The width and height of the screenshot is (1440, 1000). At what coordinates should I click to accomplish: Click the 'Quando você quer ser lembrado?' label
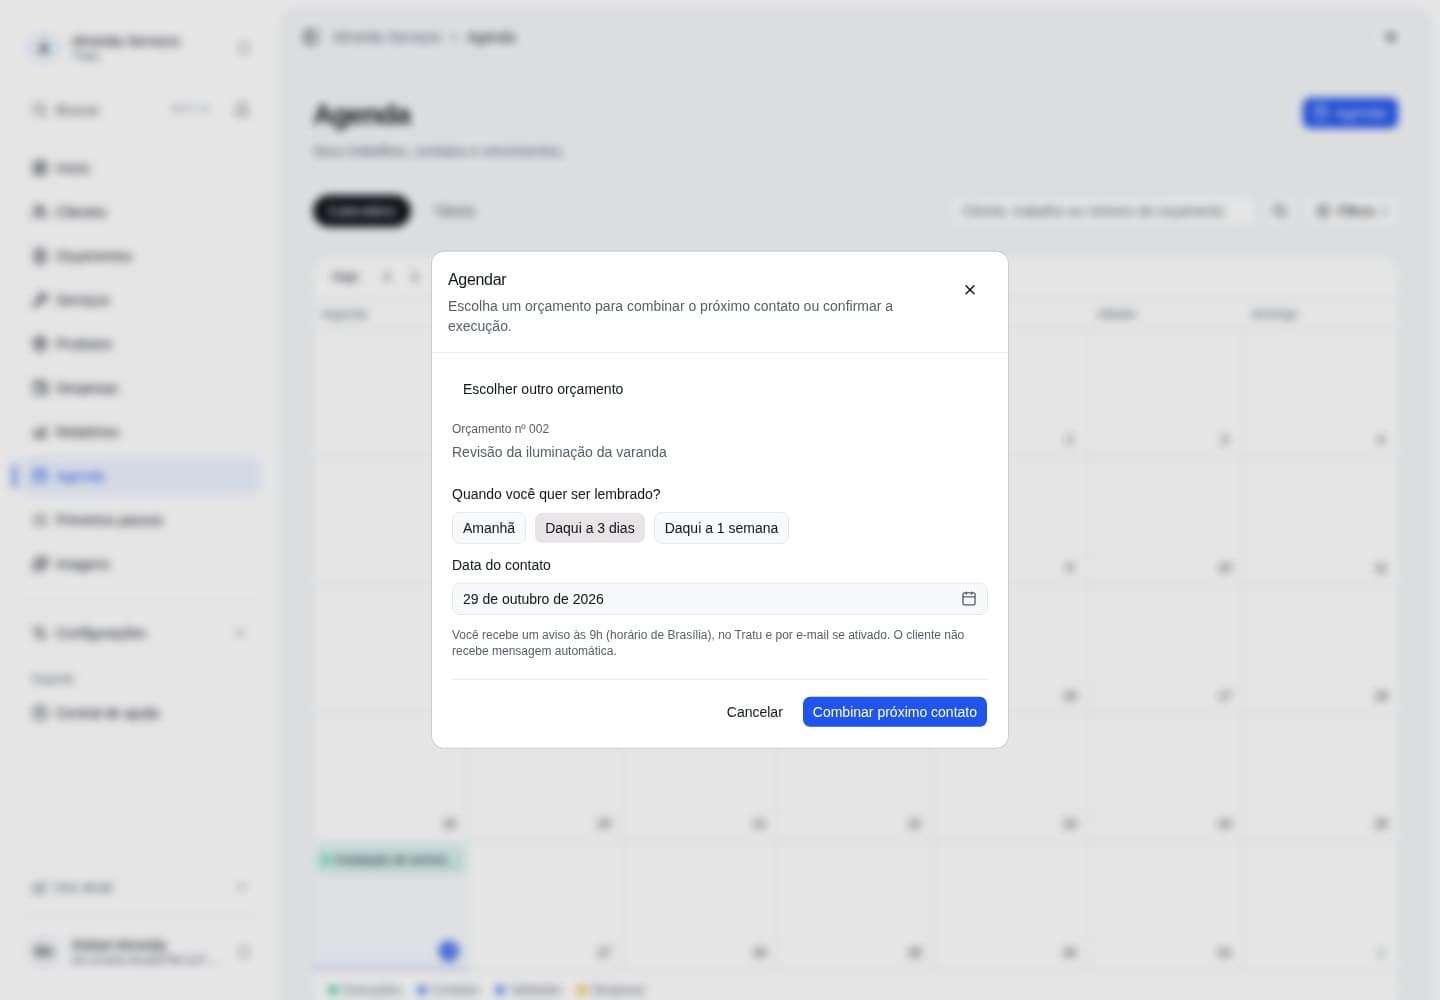[556, 494]
